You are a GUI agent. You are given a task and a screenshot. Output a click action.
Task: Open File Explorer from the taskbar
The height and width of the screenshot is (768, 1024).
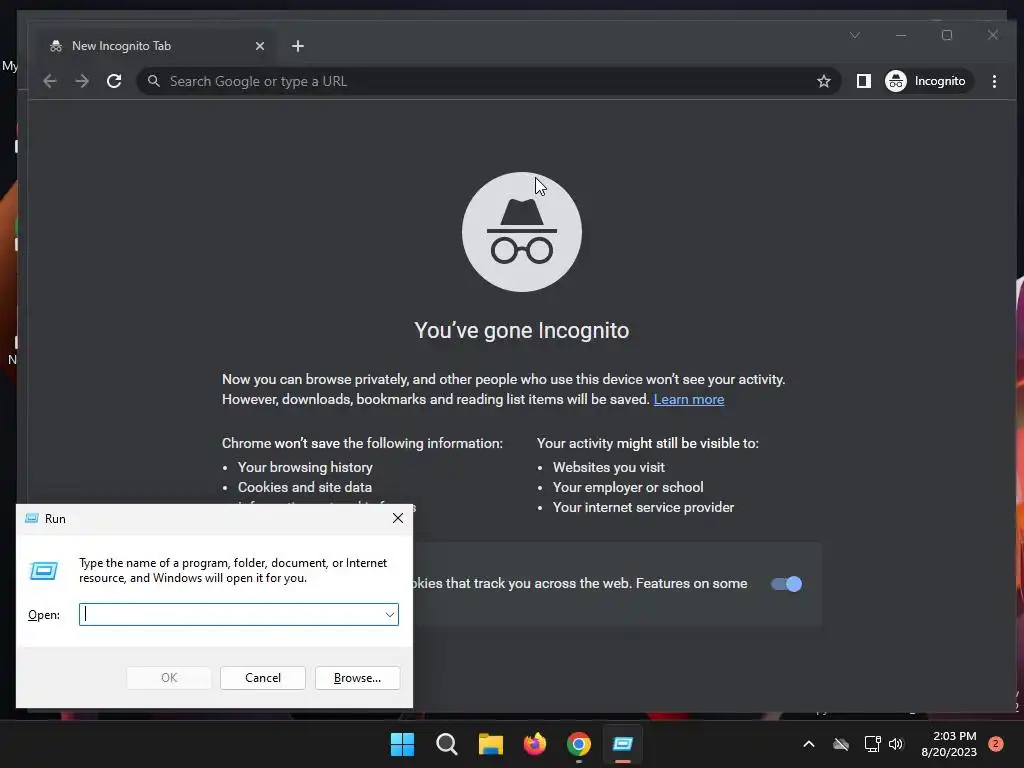[x=490, y=744]
